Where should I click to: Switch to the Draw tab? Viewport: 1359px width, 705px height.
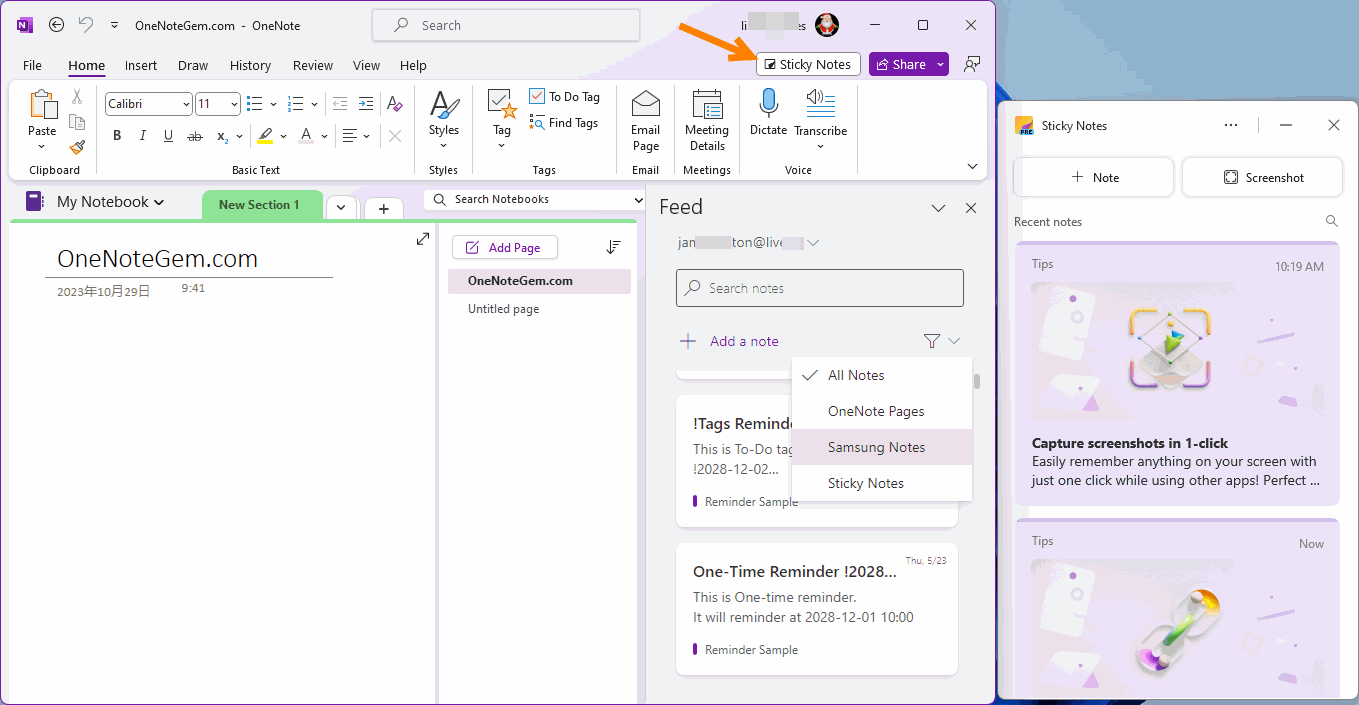coord(193,65)
